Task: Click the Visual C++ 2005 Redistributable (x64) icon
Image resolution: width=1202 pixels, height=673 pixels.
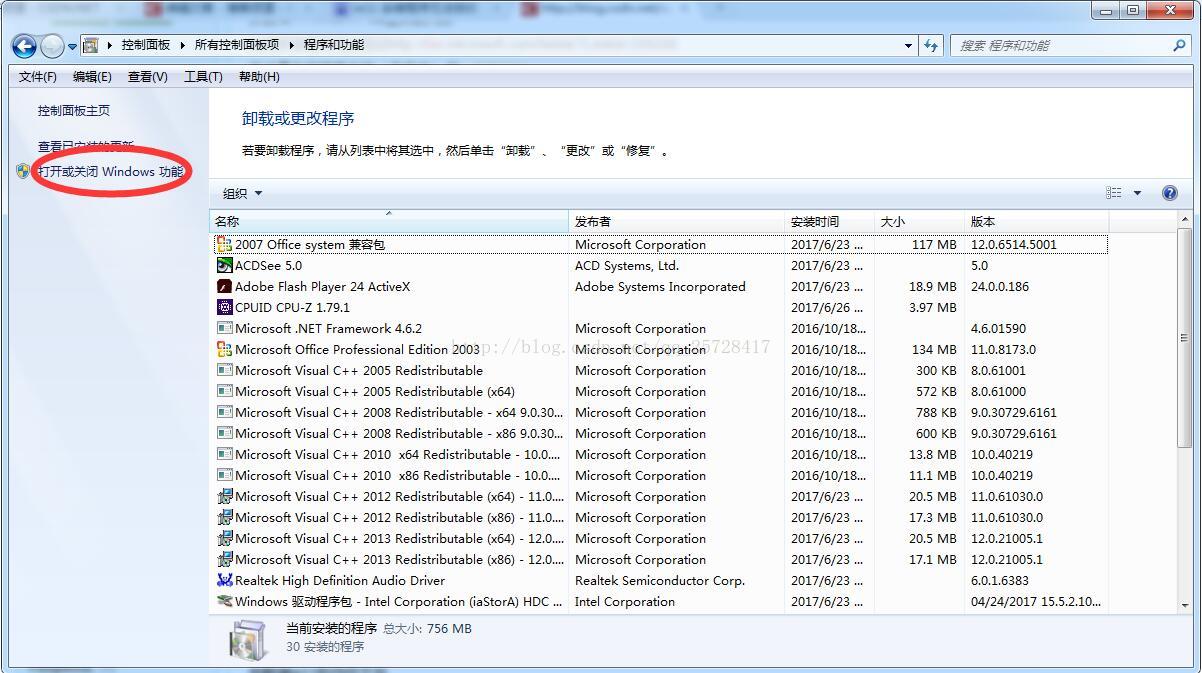Action: (225, 391)
